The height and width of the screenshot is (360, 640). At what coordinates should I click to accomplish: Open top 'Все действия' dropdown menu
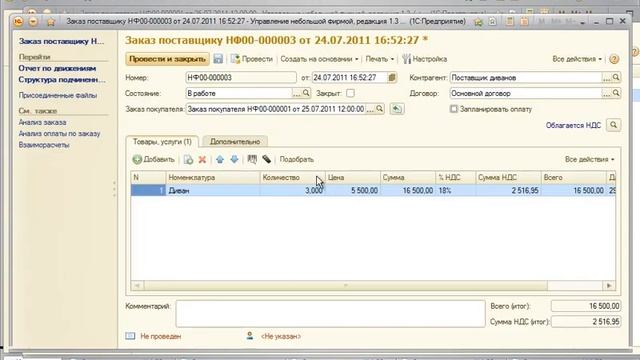pos(577,59)
